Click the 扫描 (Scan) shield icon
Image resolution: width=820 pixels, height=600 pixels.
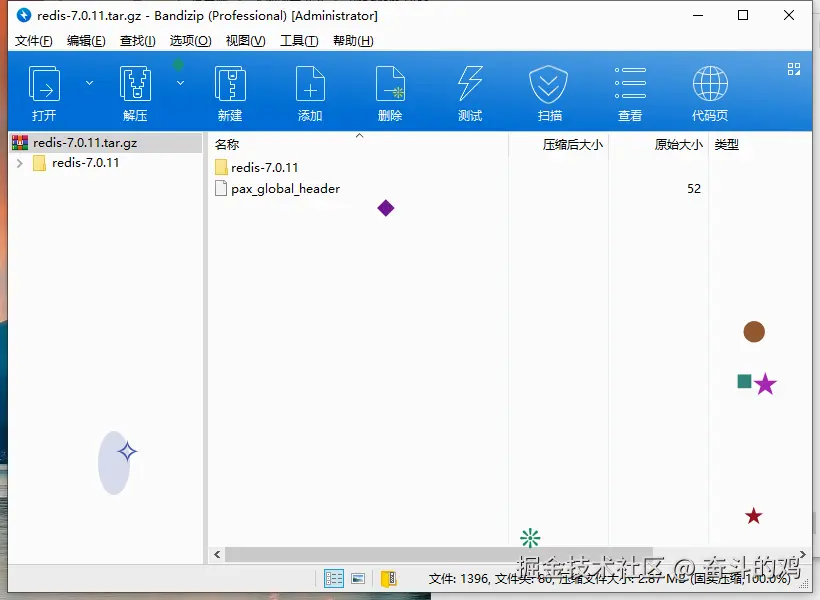coord(549,84)
